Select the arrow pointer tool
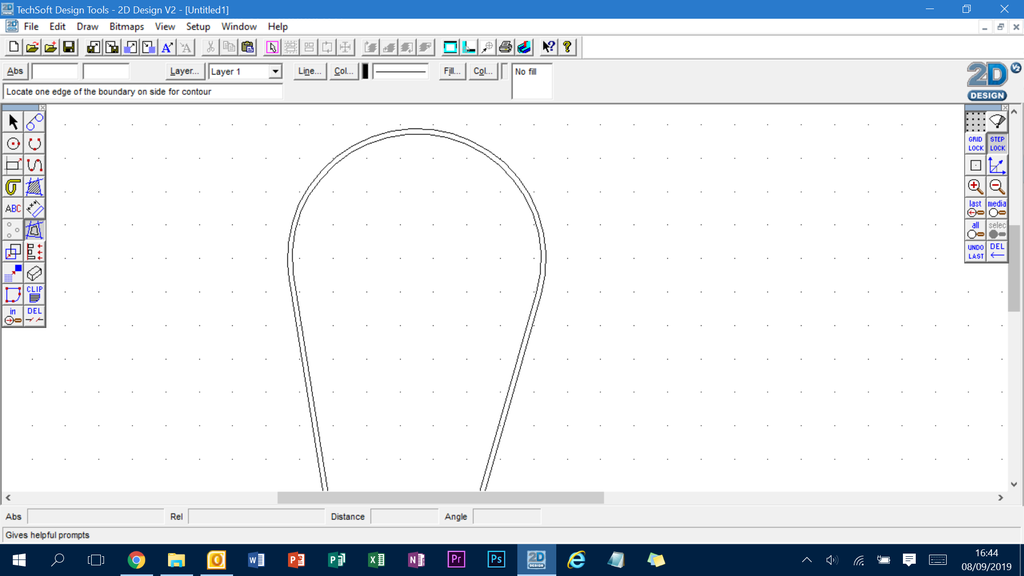Viewport: 1024px width, 576px height. pos(13,121)
